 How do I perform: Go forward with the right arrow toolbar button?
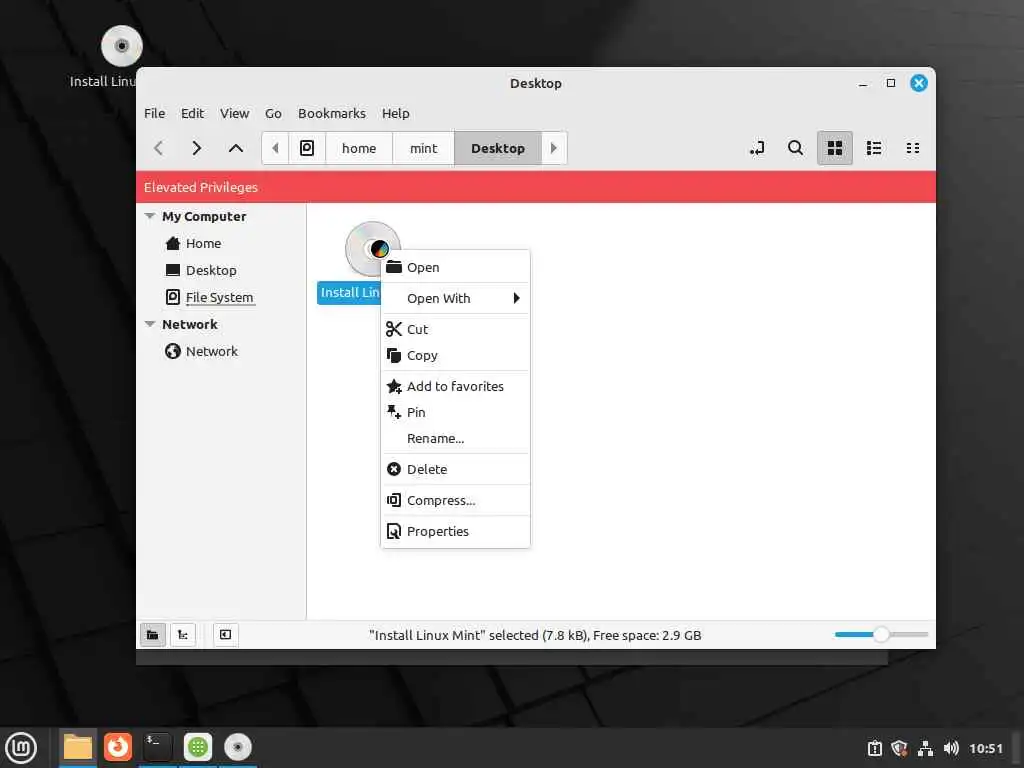point(197,148)
